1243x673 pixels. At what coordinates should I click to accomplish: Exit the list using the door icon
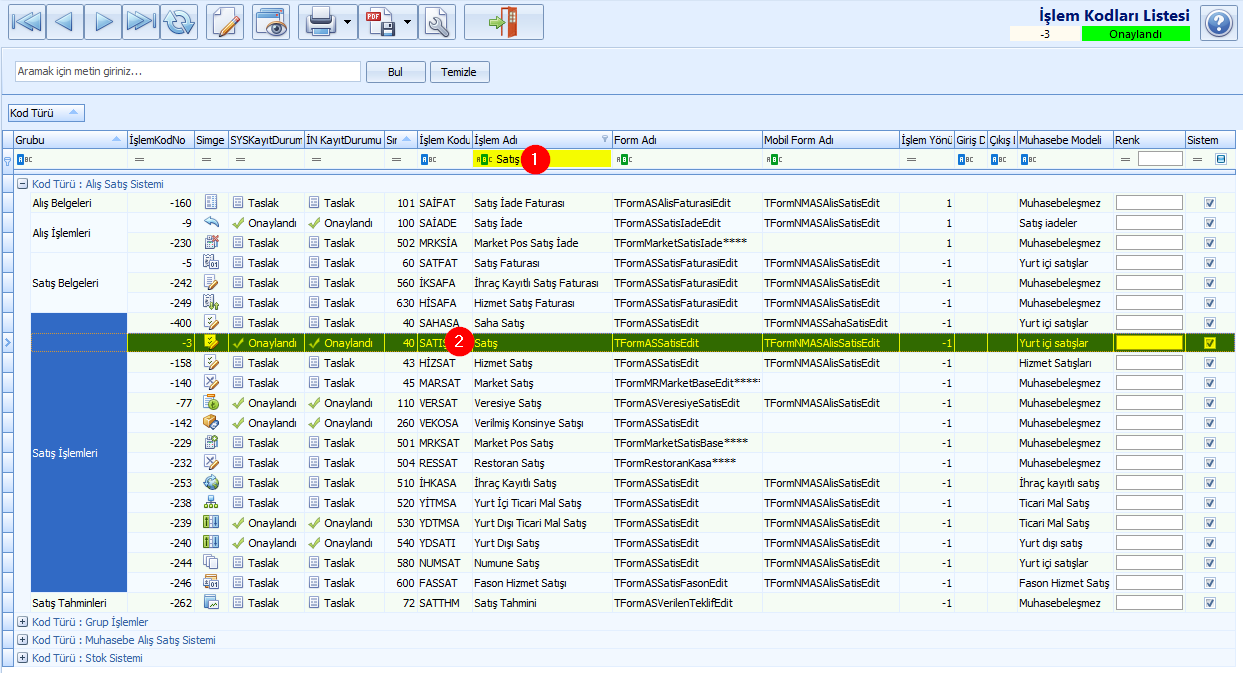[504, 22]
